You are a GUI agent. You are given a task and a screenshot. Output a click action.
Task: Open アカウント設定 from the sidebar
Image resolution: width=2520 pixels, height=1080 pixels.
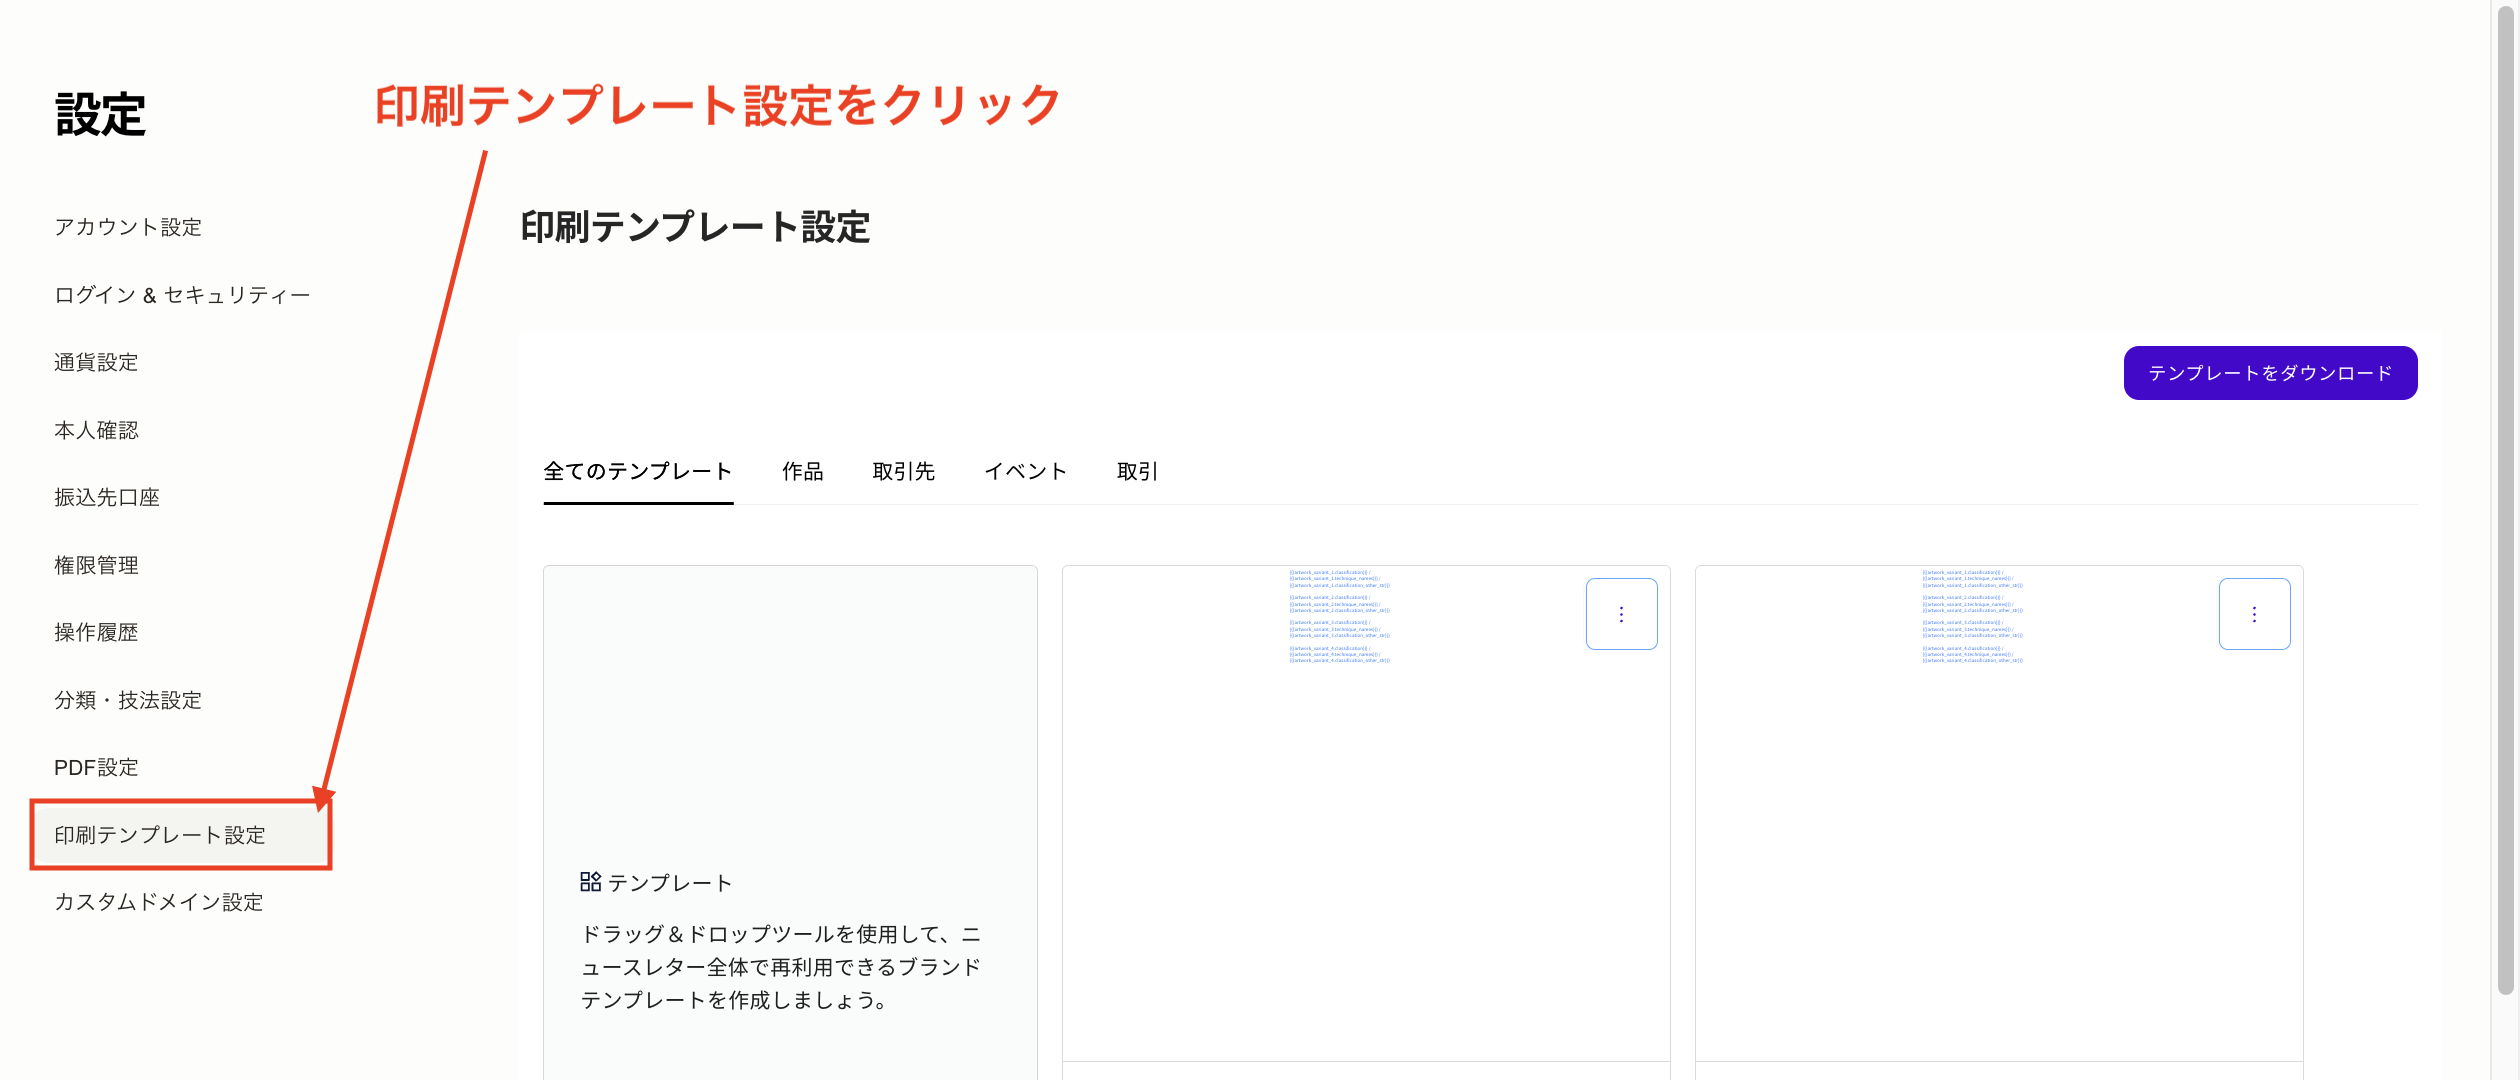(127, 227)
